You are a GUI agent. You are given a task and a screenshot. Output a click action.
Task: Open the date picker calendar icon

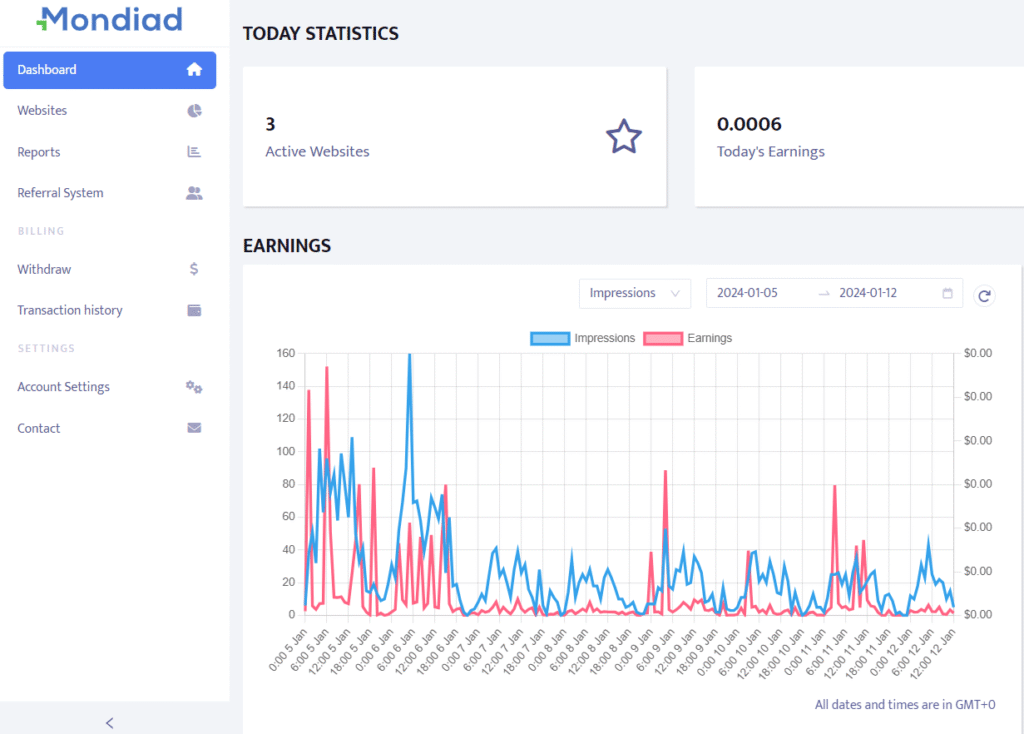coord(947,293)
